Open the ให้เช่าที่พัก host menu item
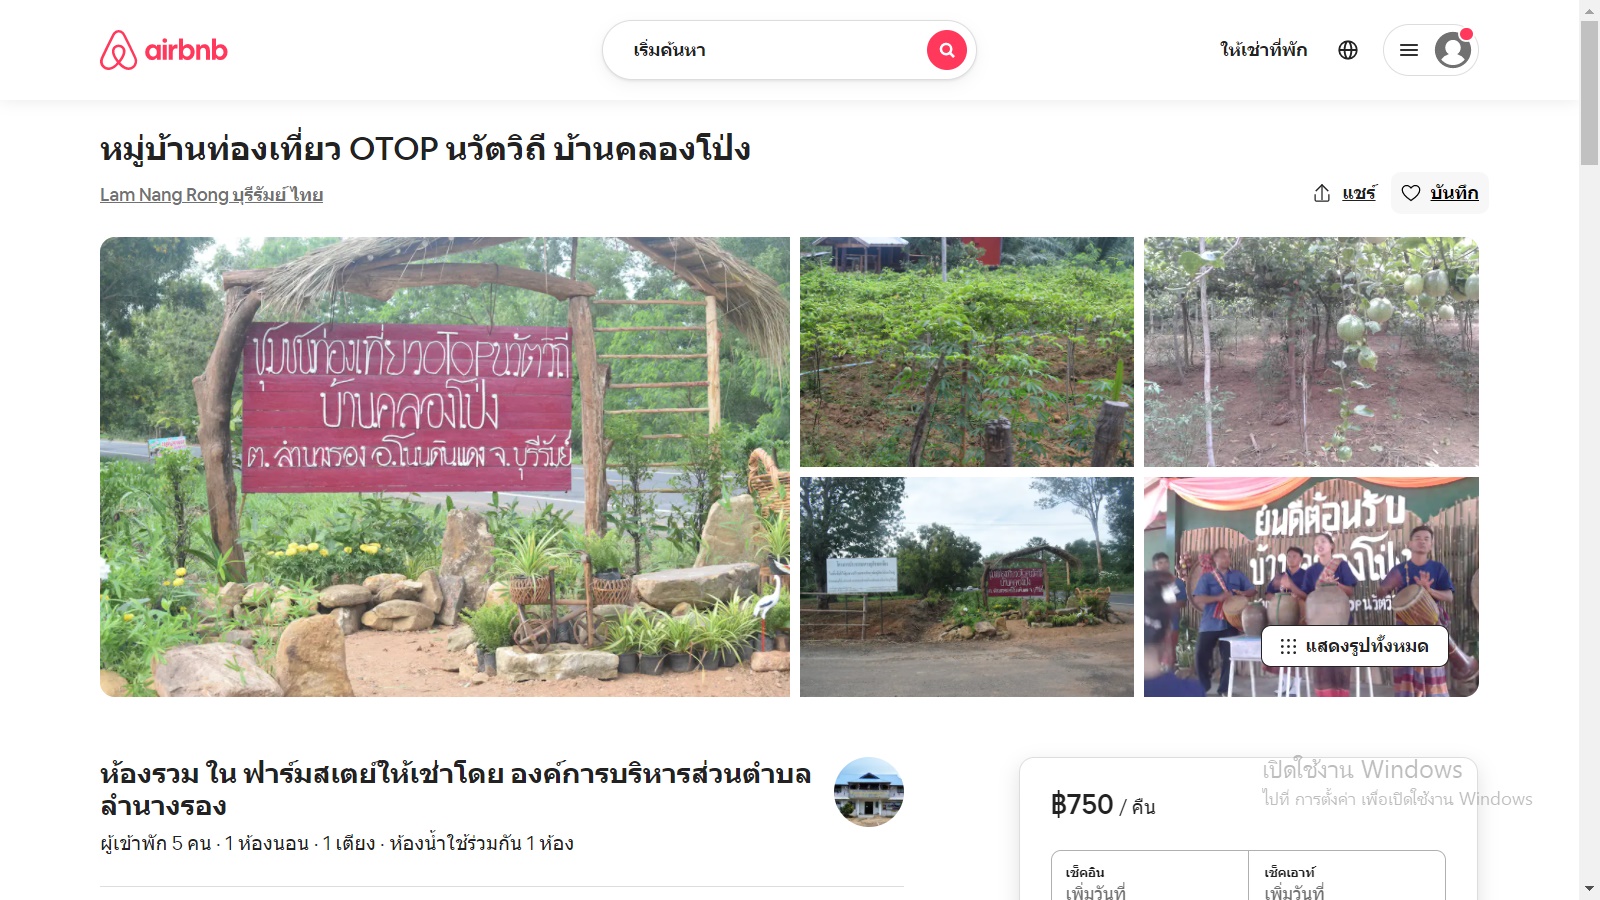The width and height of the screenshot is (1600, 900). [1263, 50]
